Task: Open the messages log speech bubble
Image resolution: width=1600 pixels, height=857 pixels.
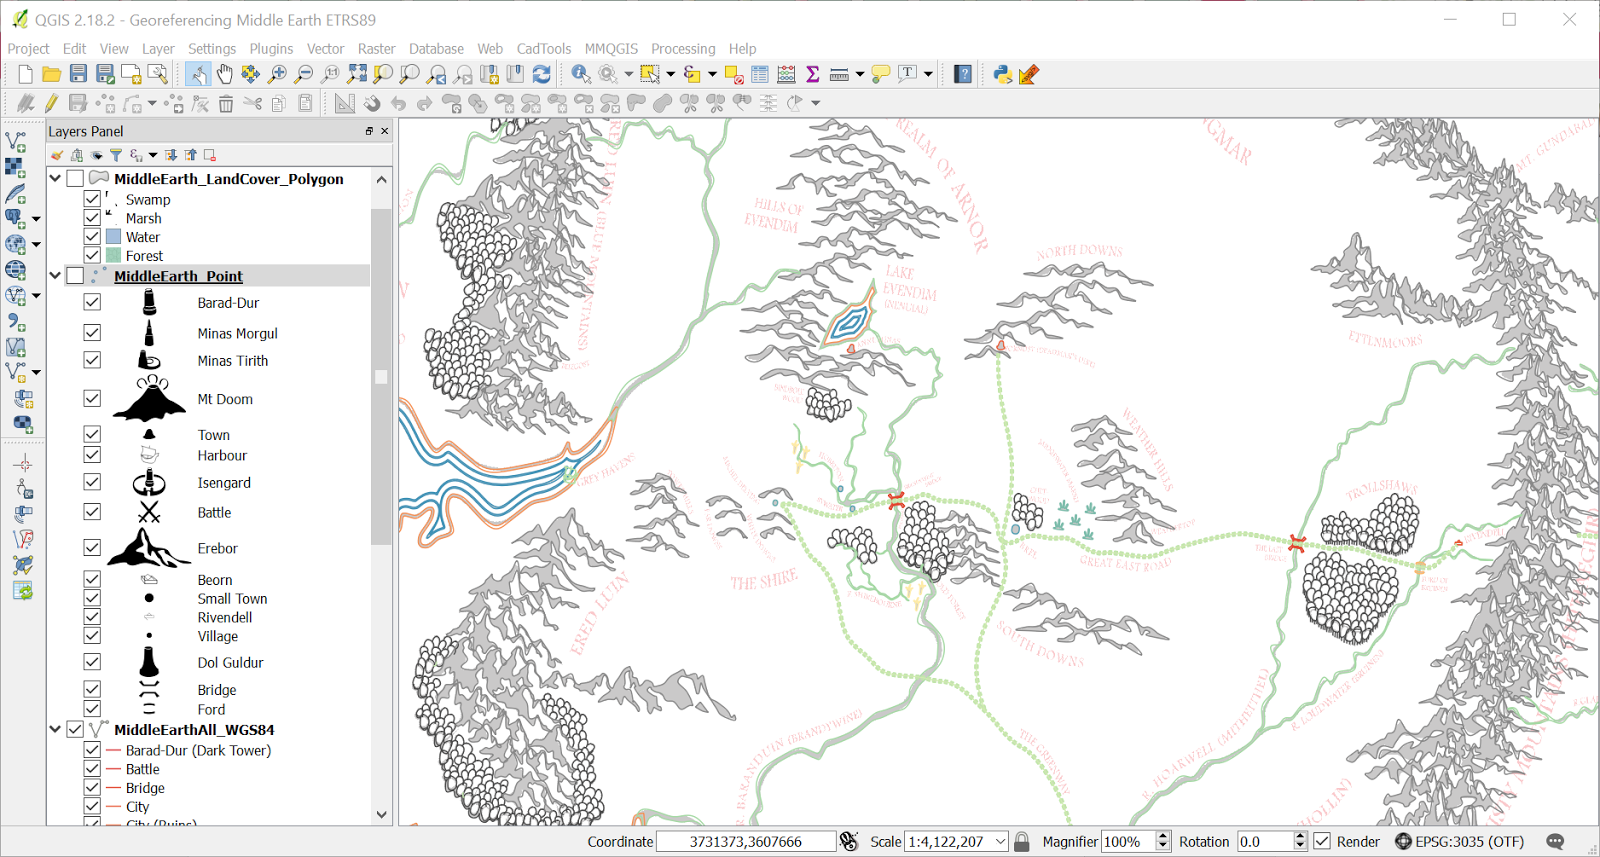Action: (1555, 842)
